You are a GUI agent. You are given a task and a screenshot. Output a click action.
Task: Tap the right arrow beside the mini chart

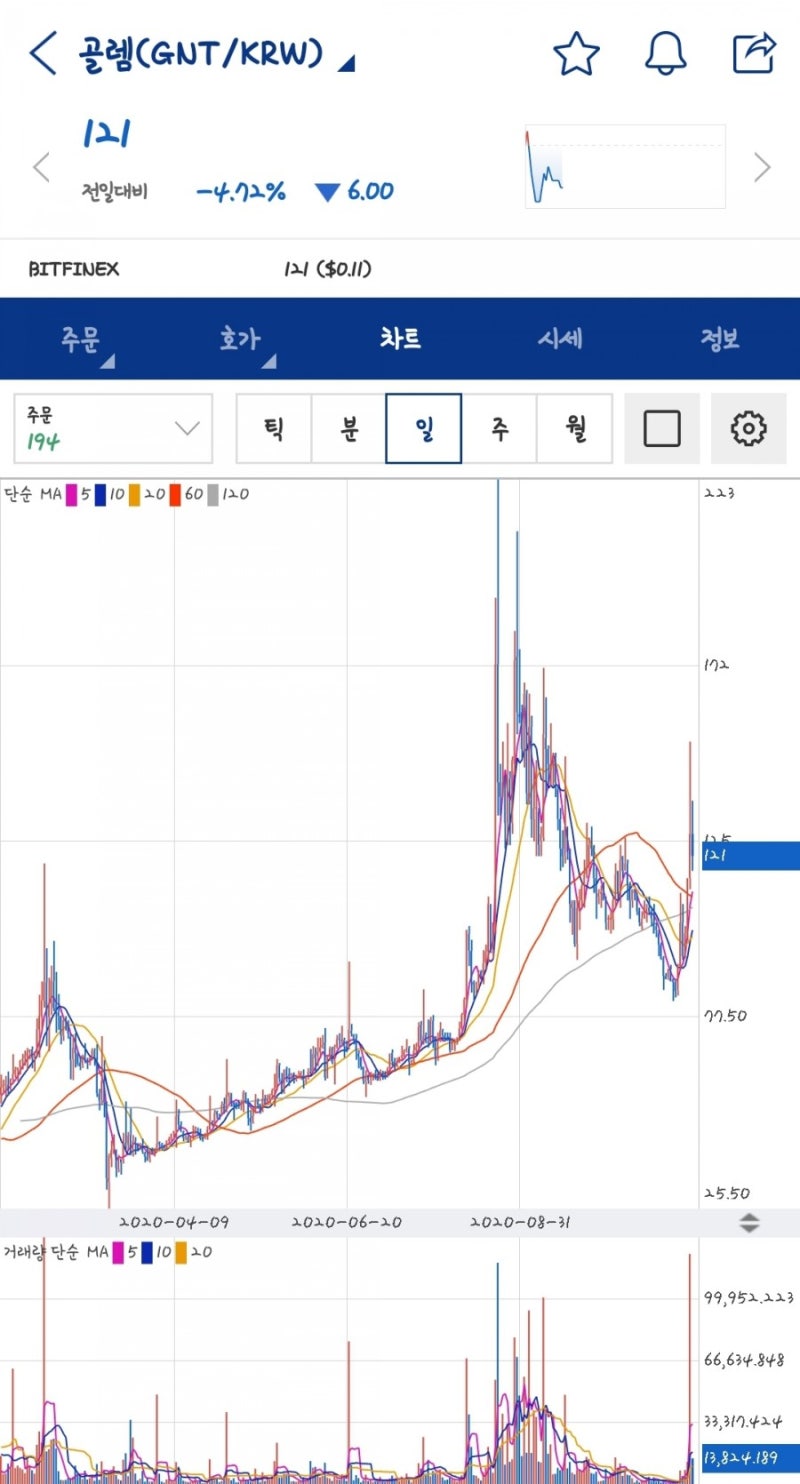coord(762,167)
